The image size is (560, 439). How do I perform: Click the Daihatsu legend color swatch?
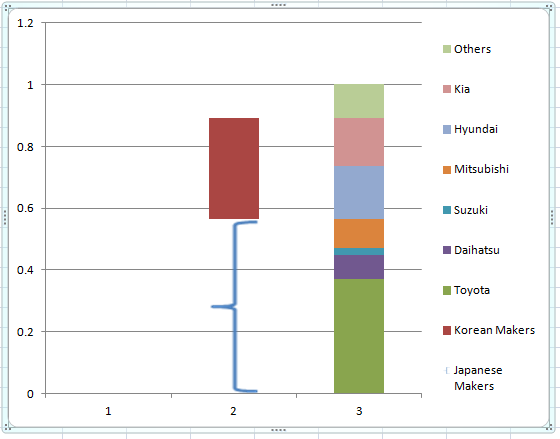pos(447,250)
